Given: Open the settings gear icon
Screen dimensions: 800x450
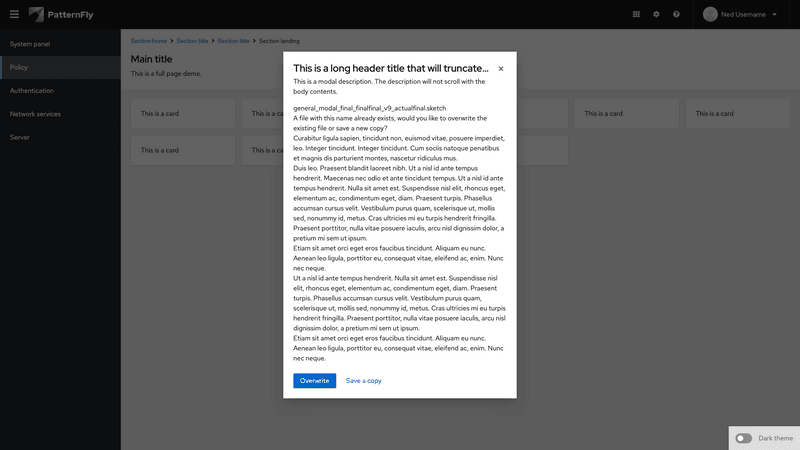Looking at the screenshot, I should point(656,14).
